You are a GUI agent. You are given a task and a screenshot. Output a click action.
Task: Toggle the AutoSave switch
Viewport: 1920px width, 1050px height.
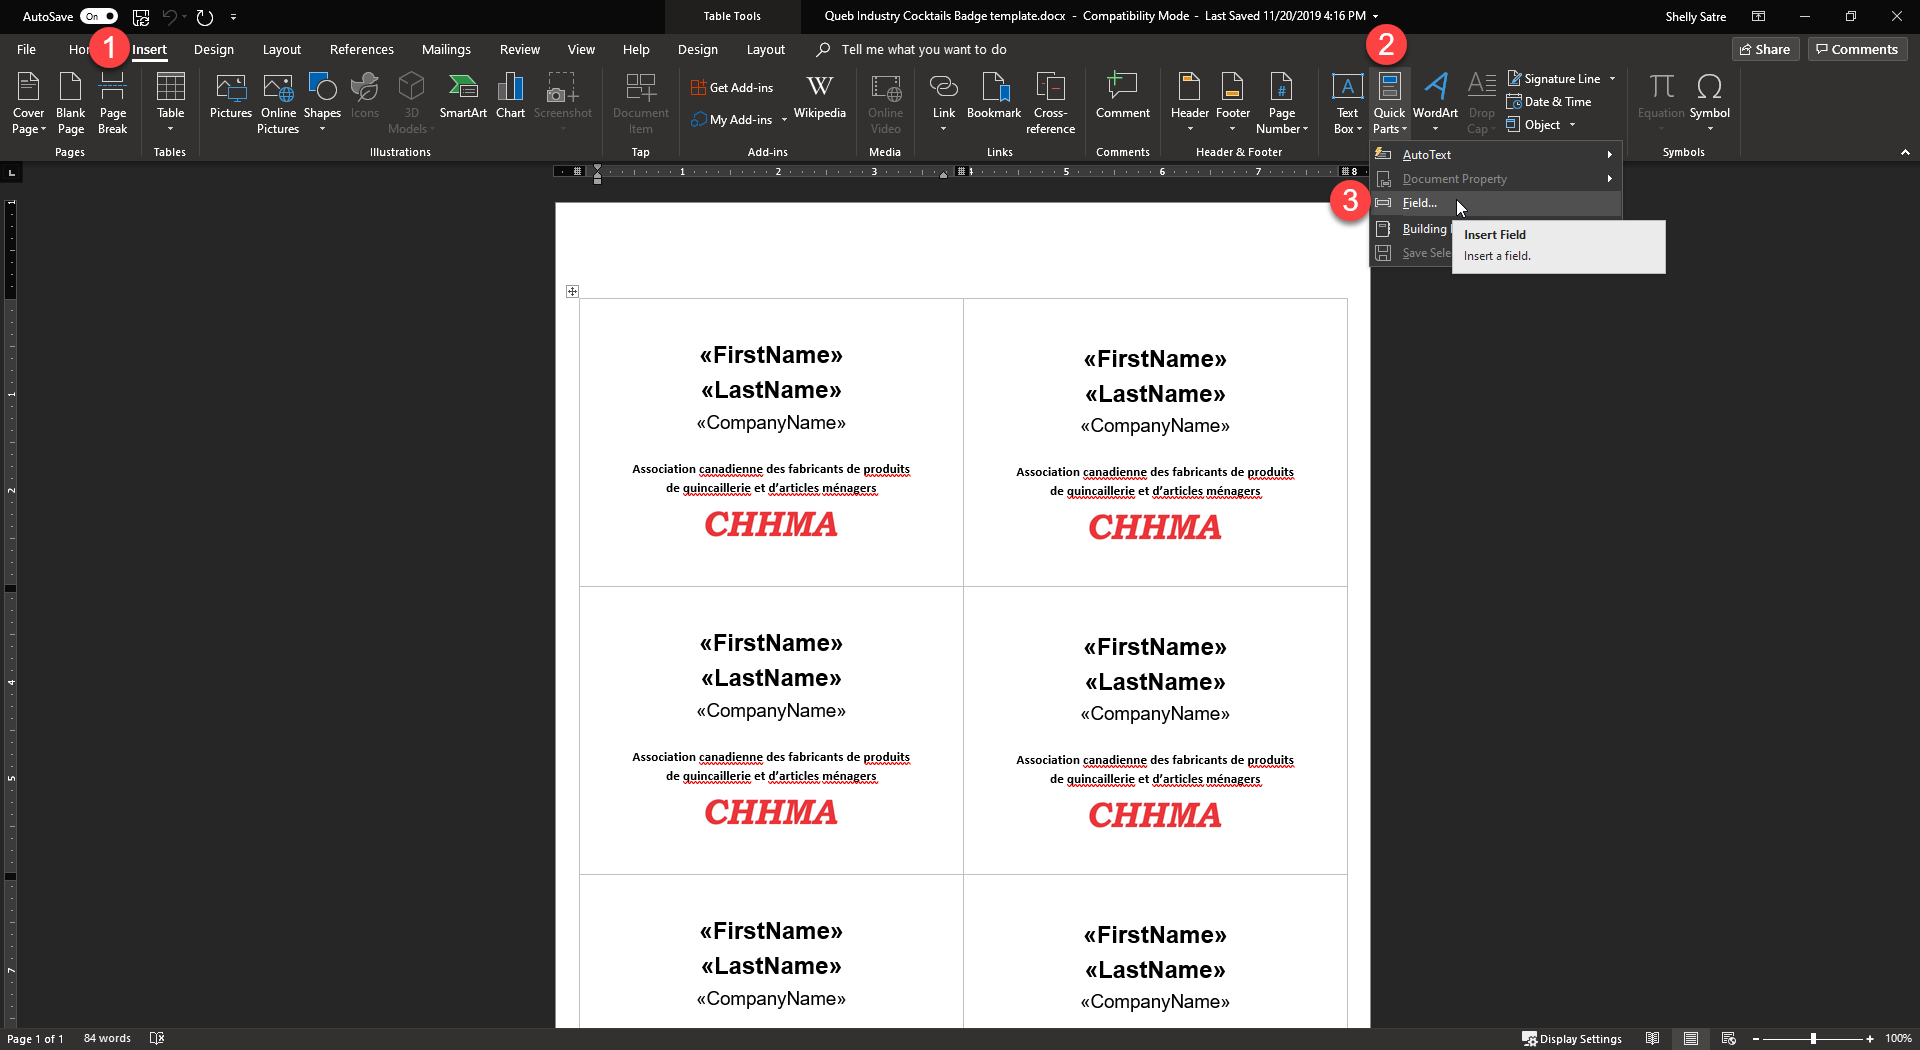pyautogui.click(x=98, y=16)
